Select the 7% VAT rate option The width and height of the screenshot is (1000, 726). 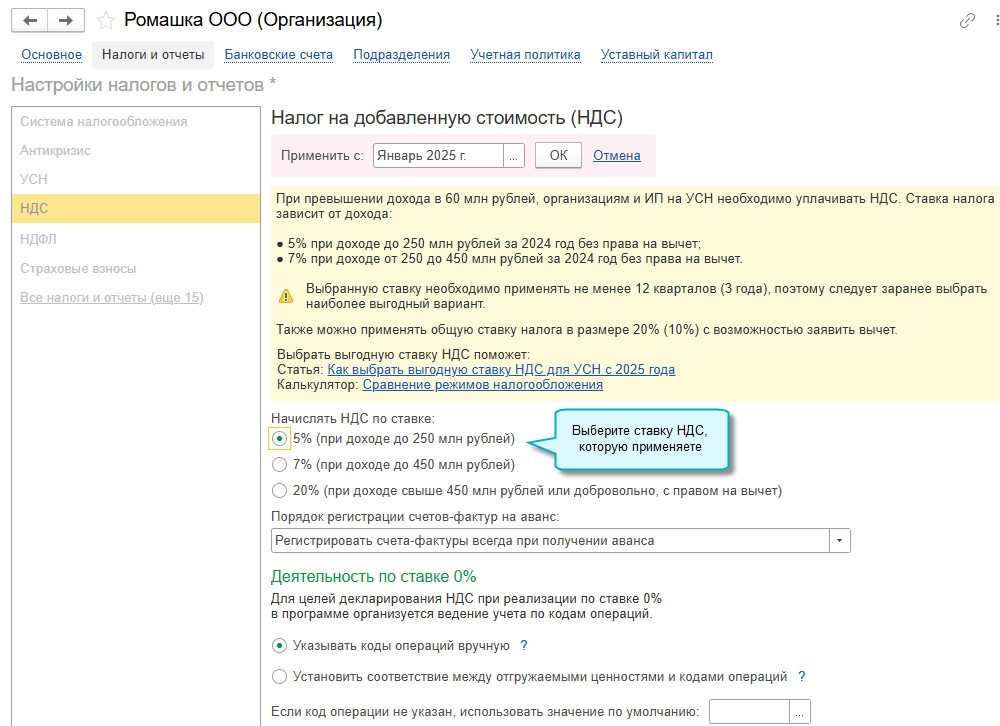tap(280, 464)
